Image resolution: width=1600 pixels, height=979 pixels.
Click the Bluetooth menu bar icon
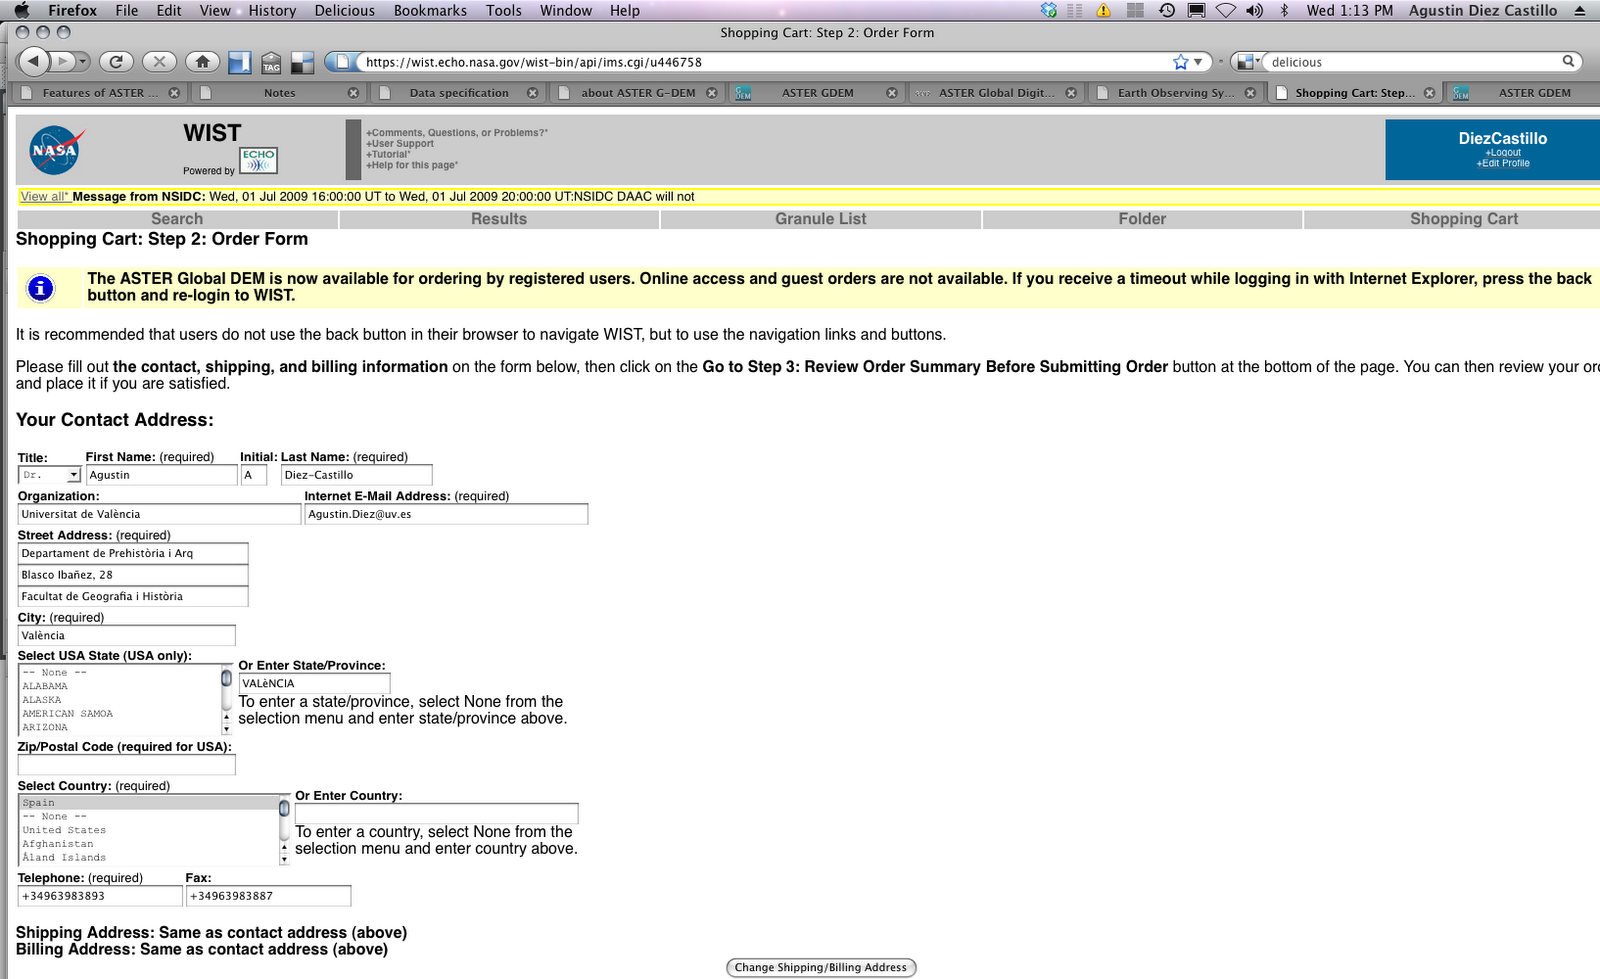pyautogui.click(x=1285, y=10)
